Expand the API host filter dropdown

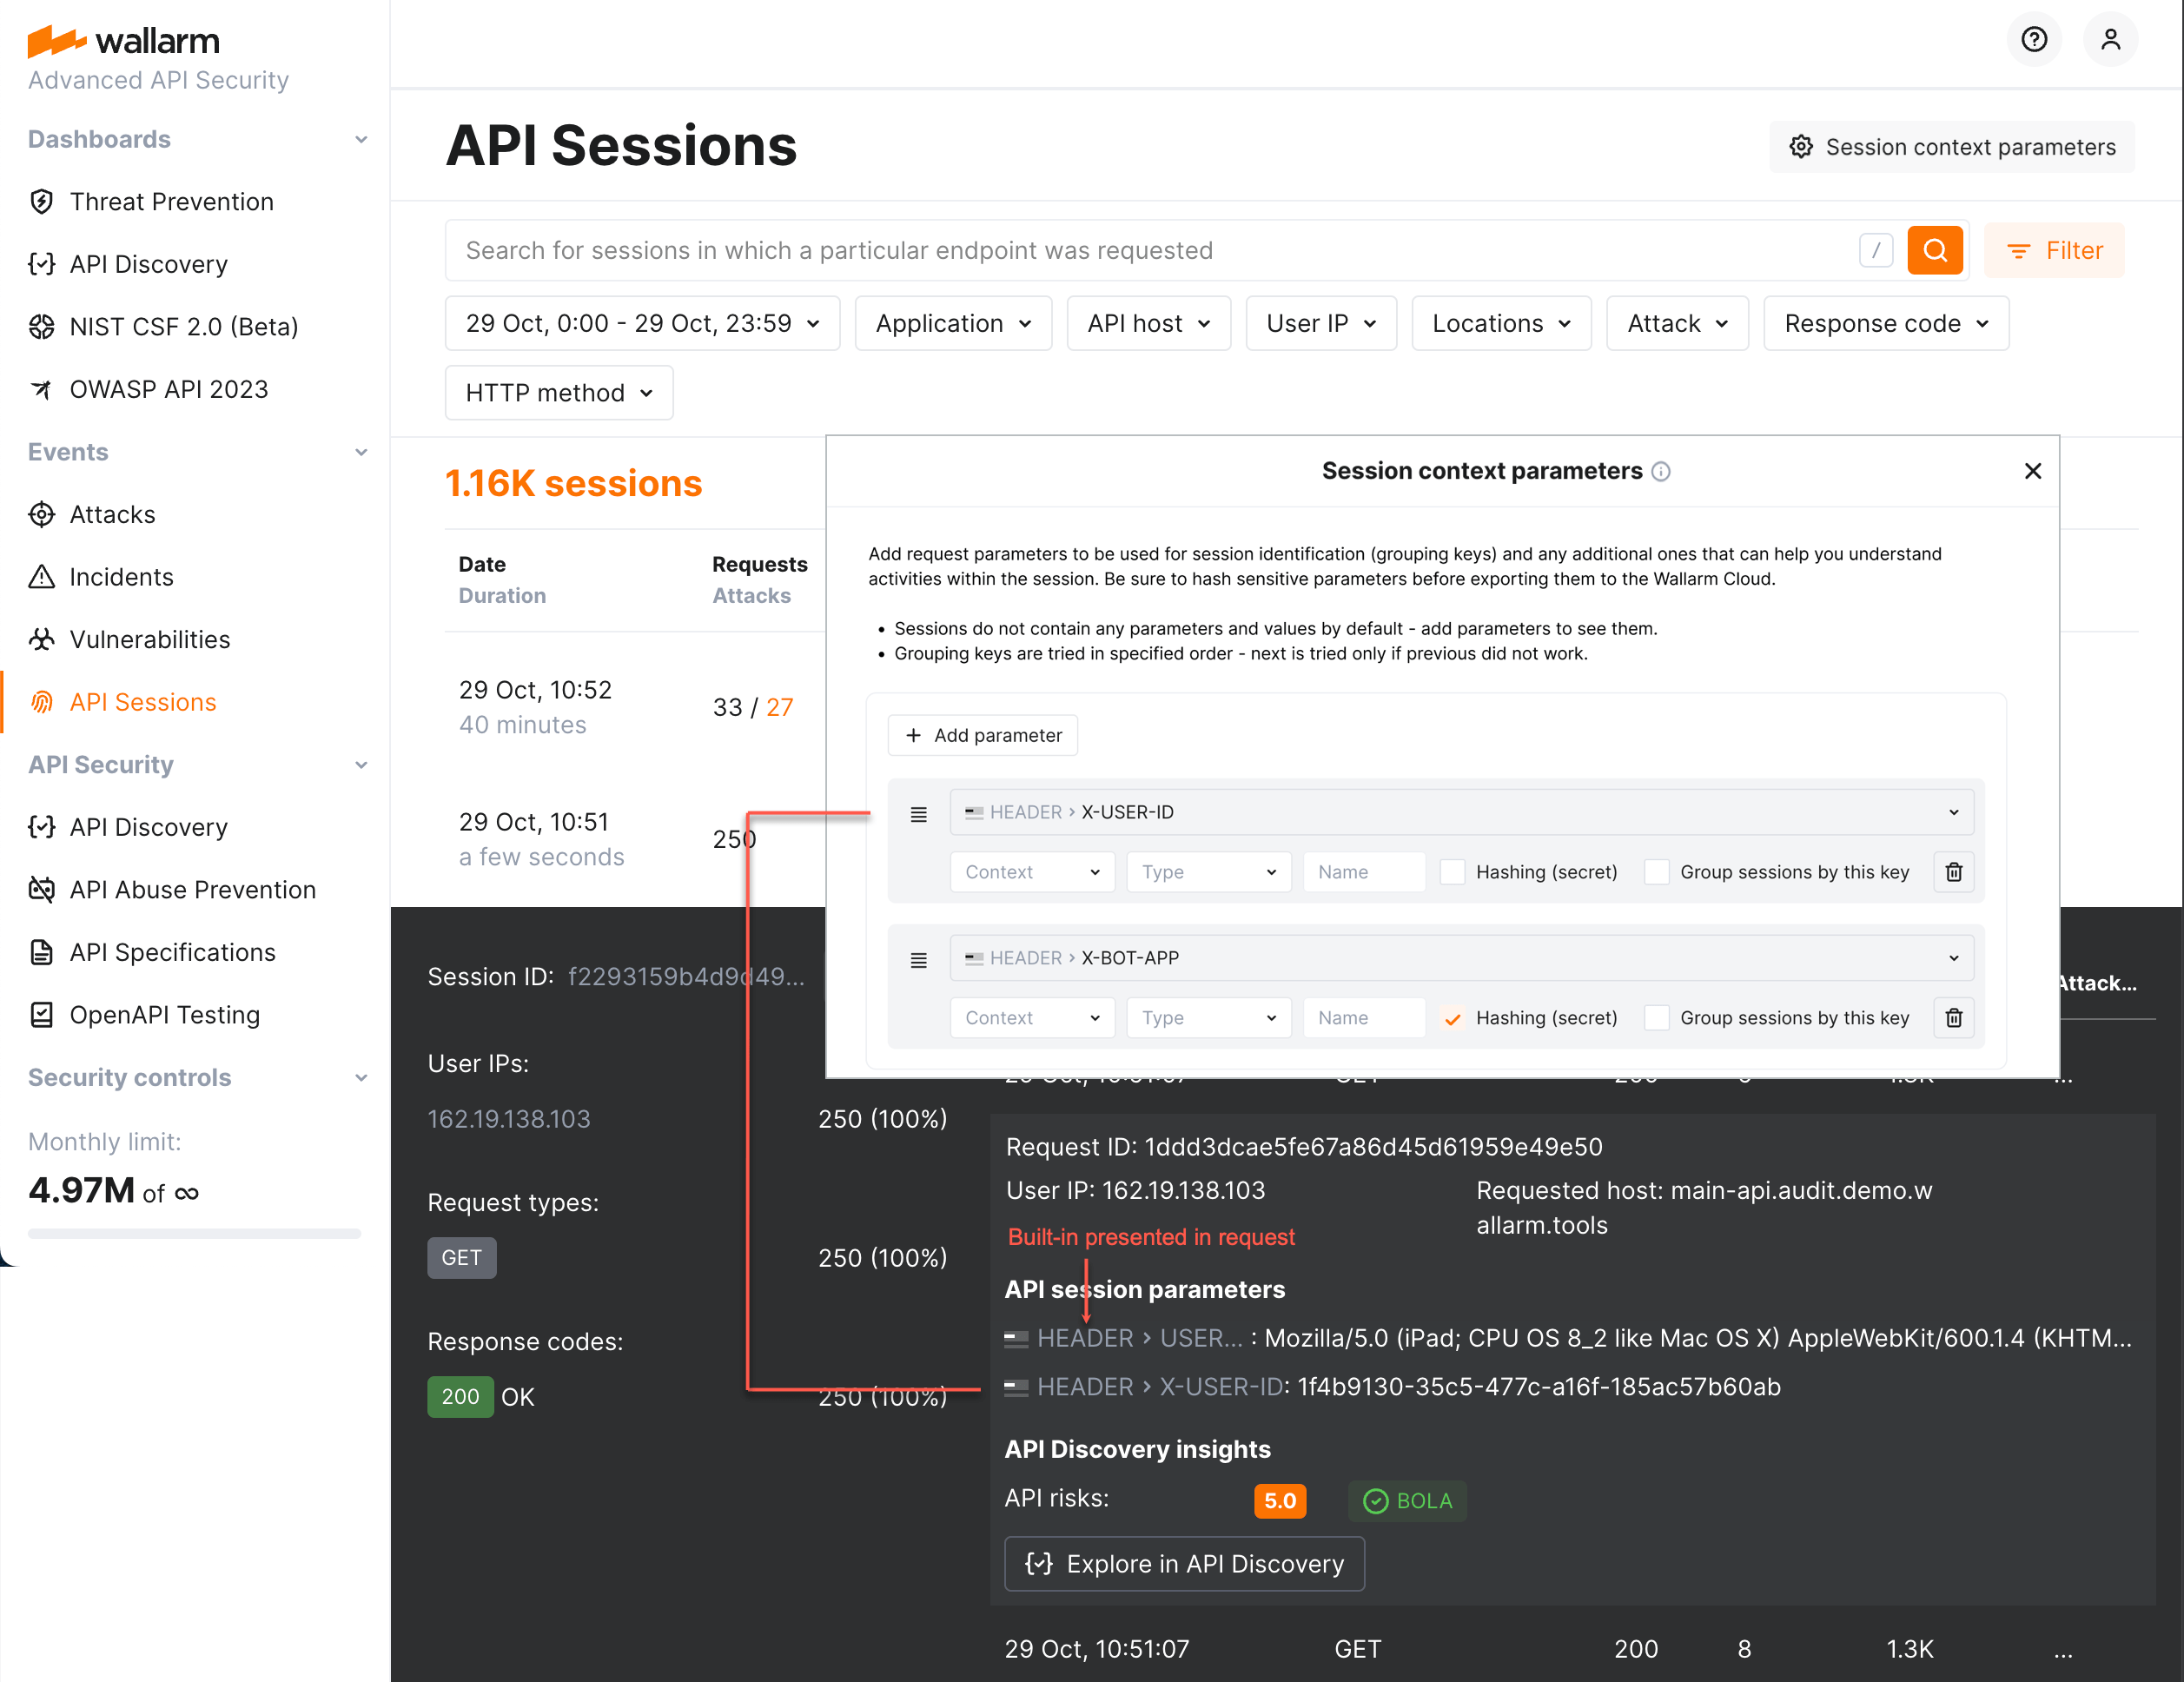(1148, 323)
